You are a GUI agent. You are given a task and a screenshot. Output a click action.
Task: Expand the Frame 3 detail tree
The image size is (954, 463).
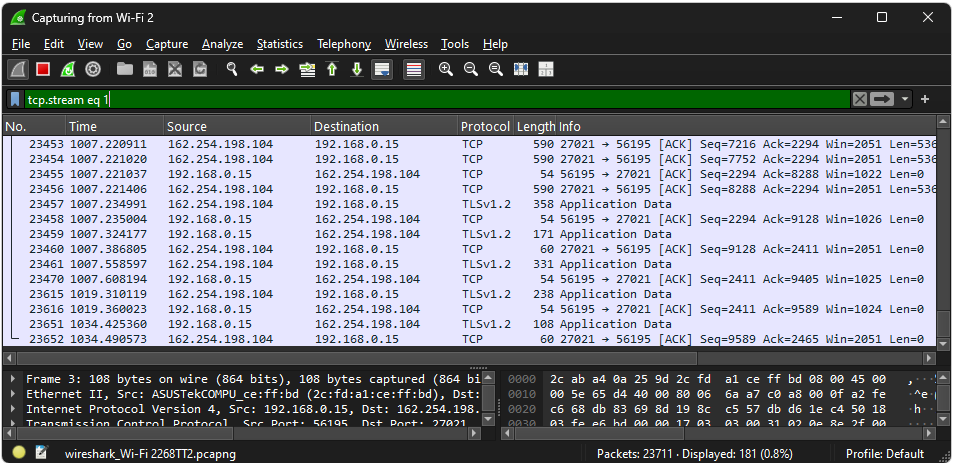pyautogui.click(x=14, y=380)
